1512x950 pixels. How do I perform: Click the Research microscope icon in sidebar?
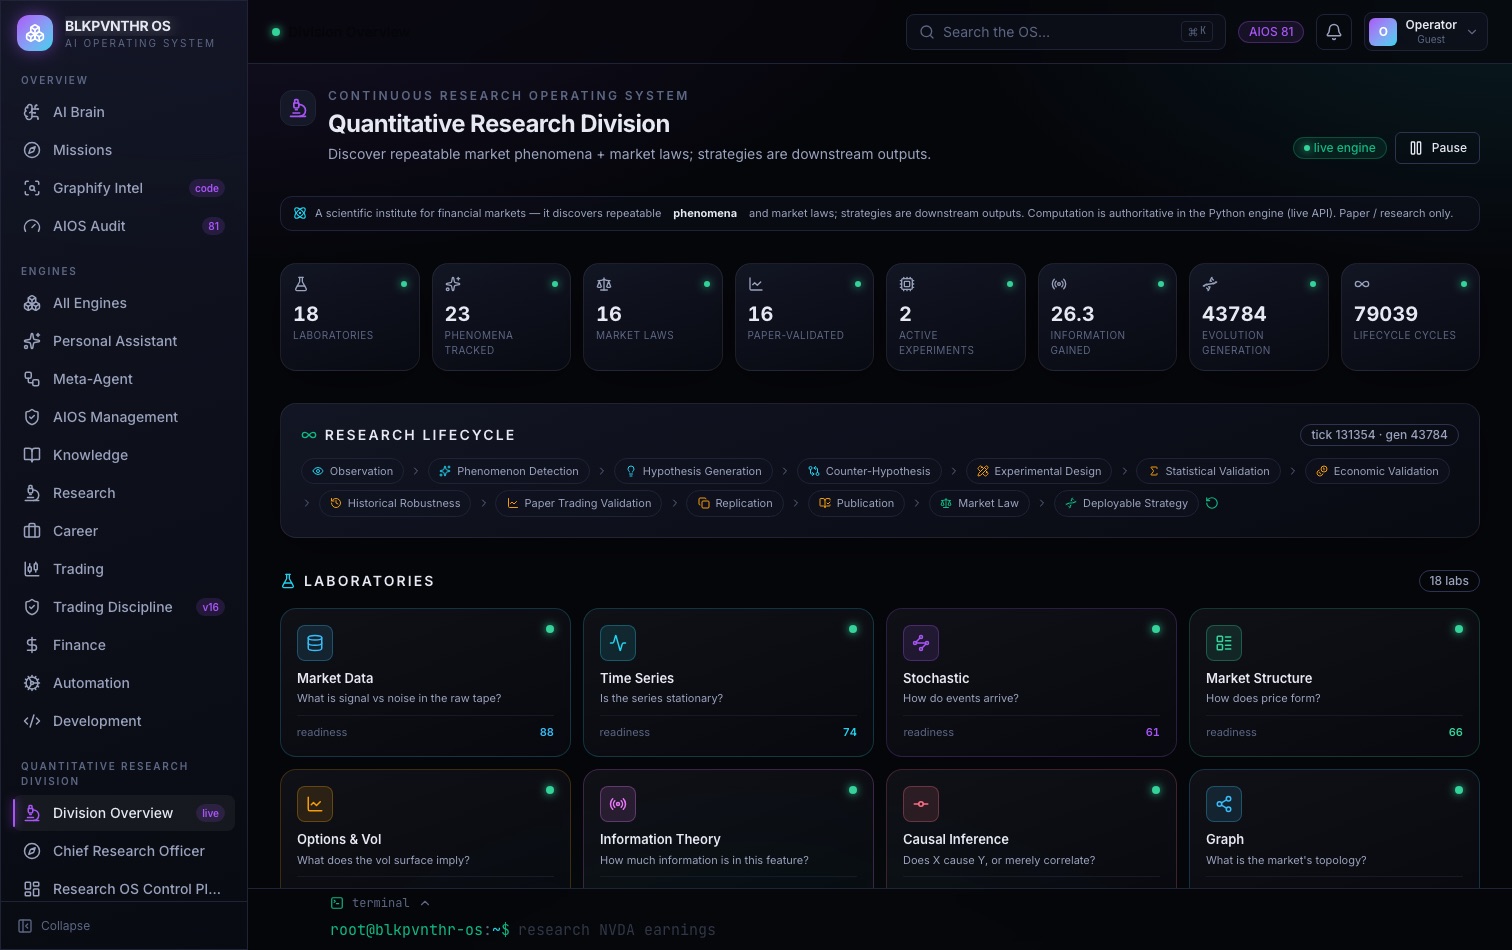click(x=32, y=493)
